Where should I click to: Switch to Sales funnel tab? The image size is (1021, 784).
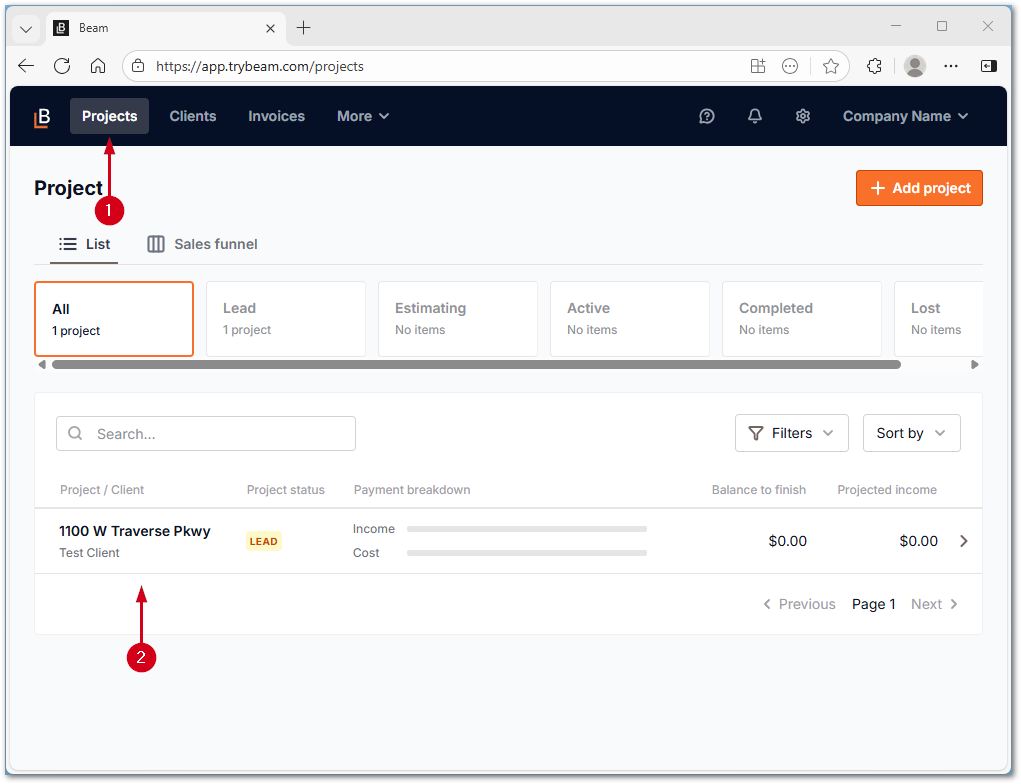pos(202,244)
